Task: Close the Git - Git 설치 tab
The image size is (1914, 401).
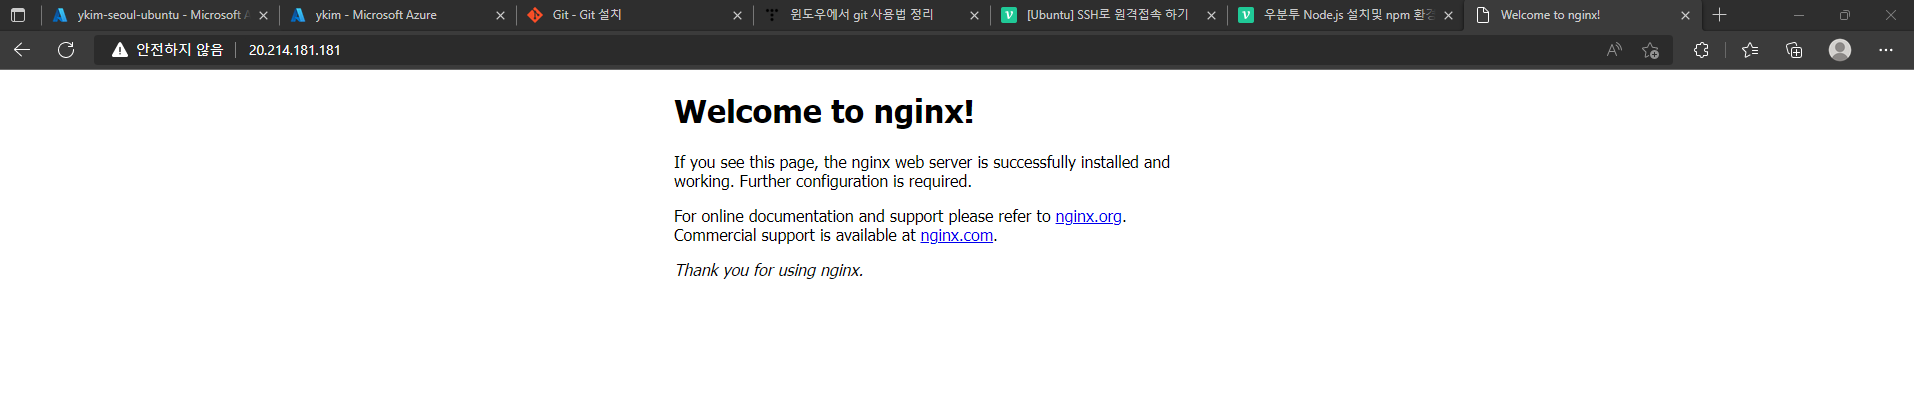Action: [x=737, y=15]
